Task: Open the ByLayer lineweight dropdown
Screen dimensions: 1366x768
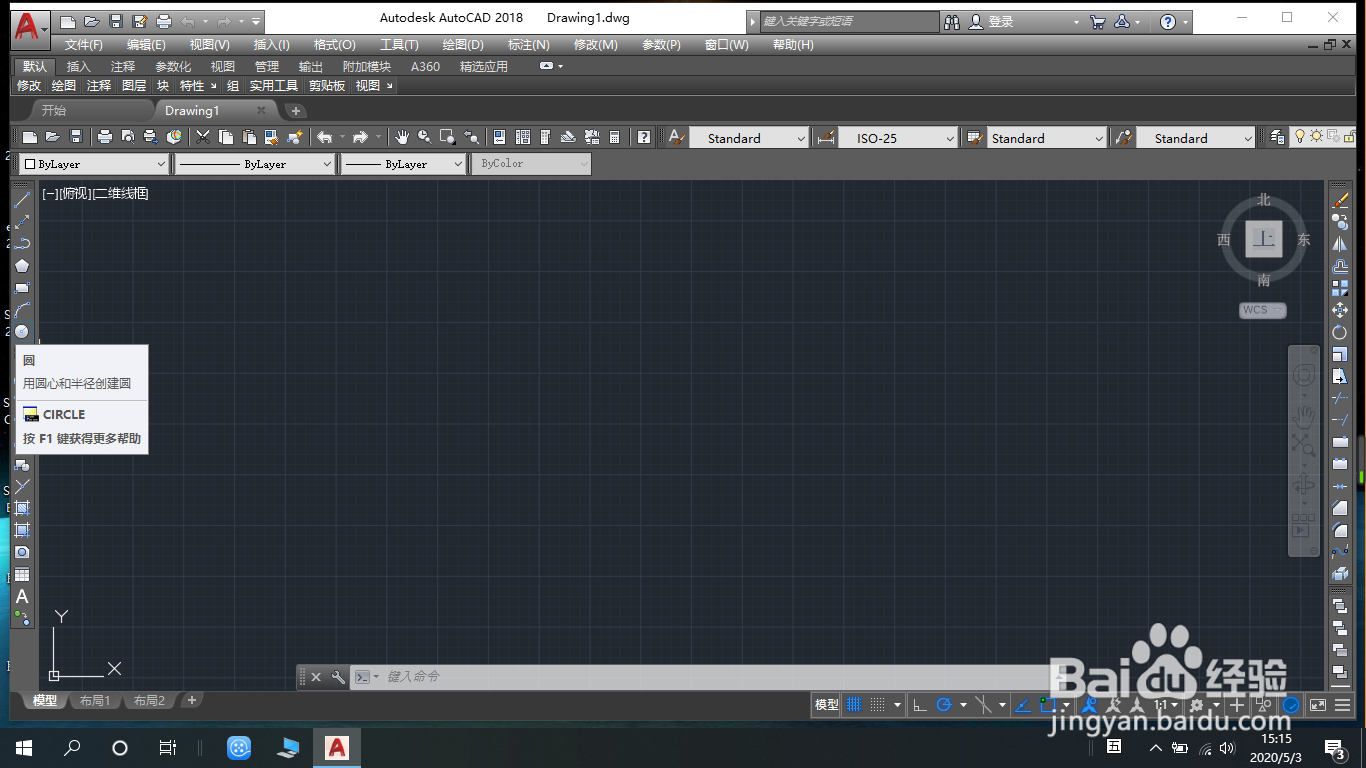Action: [x=403, y=164]
